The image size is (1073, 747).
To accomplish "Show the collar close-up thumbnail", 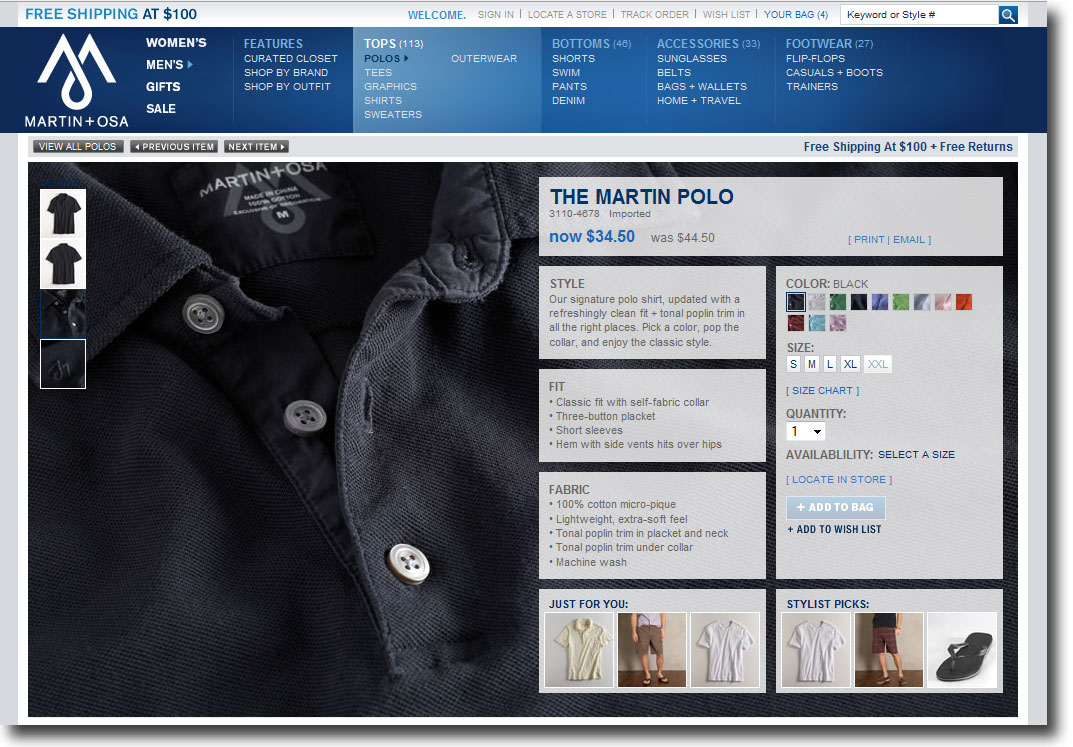I will click(x=63, y=314).
